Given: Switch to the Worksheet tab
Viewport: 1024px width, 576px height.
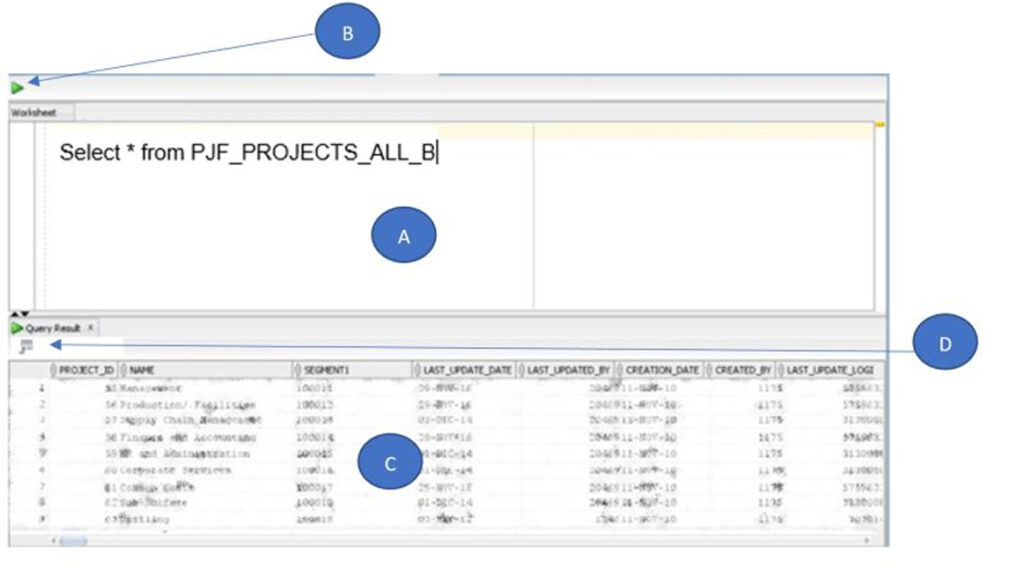Looking at the screenshot, I should 34,113.
